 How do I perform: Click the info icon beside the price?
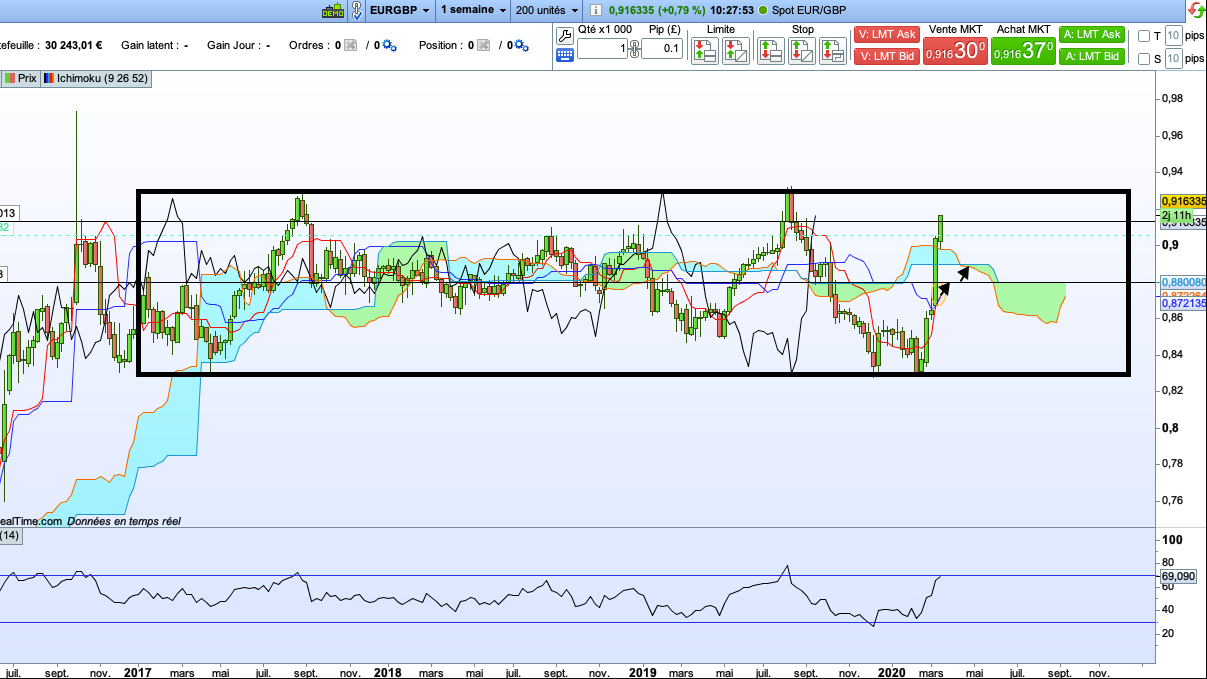point(596,10)
